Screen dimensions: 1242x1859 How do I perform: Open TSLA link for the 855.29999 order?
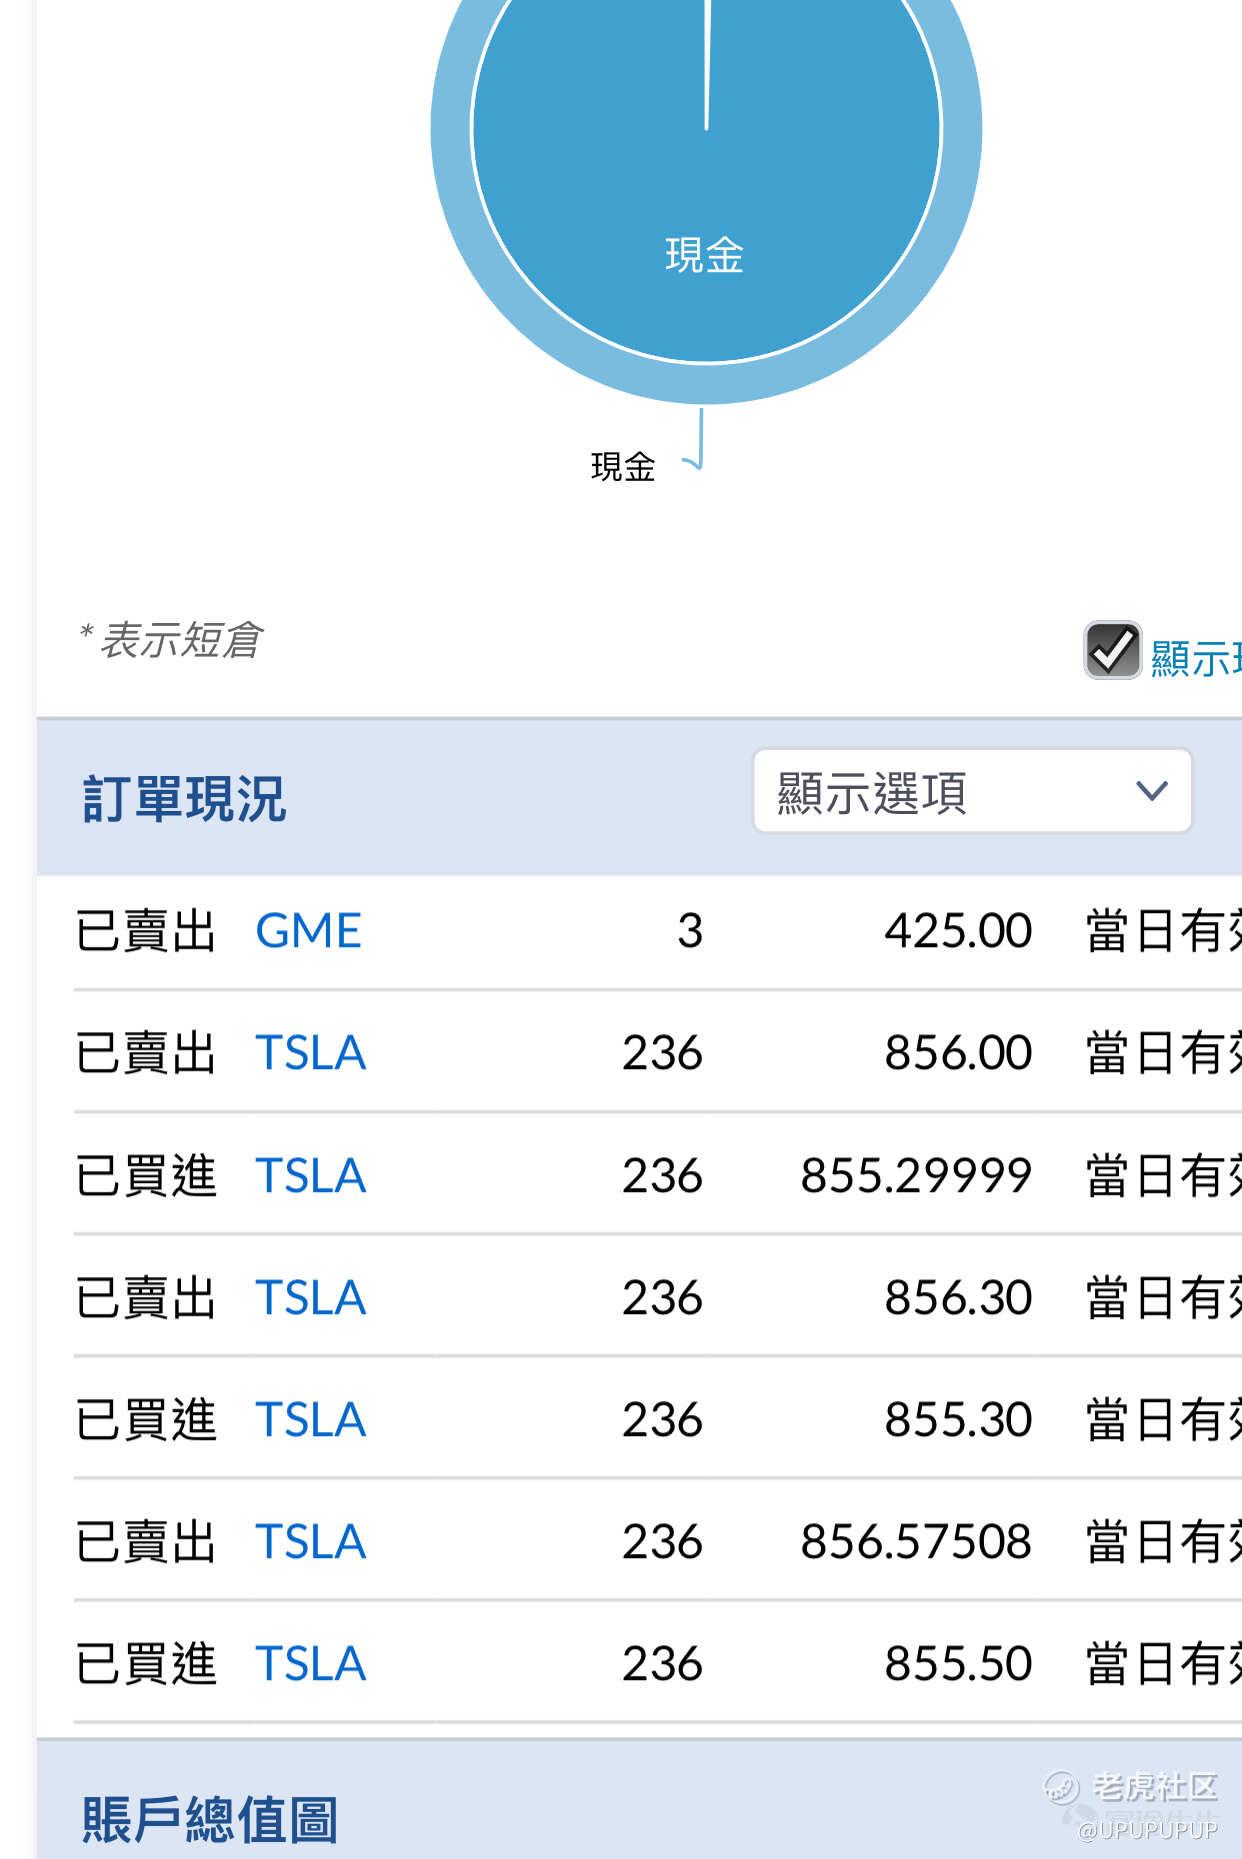(311, 1176)
